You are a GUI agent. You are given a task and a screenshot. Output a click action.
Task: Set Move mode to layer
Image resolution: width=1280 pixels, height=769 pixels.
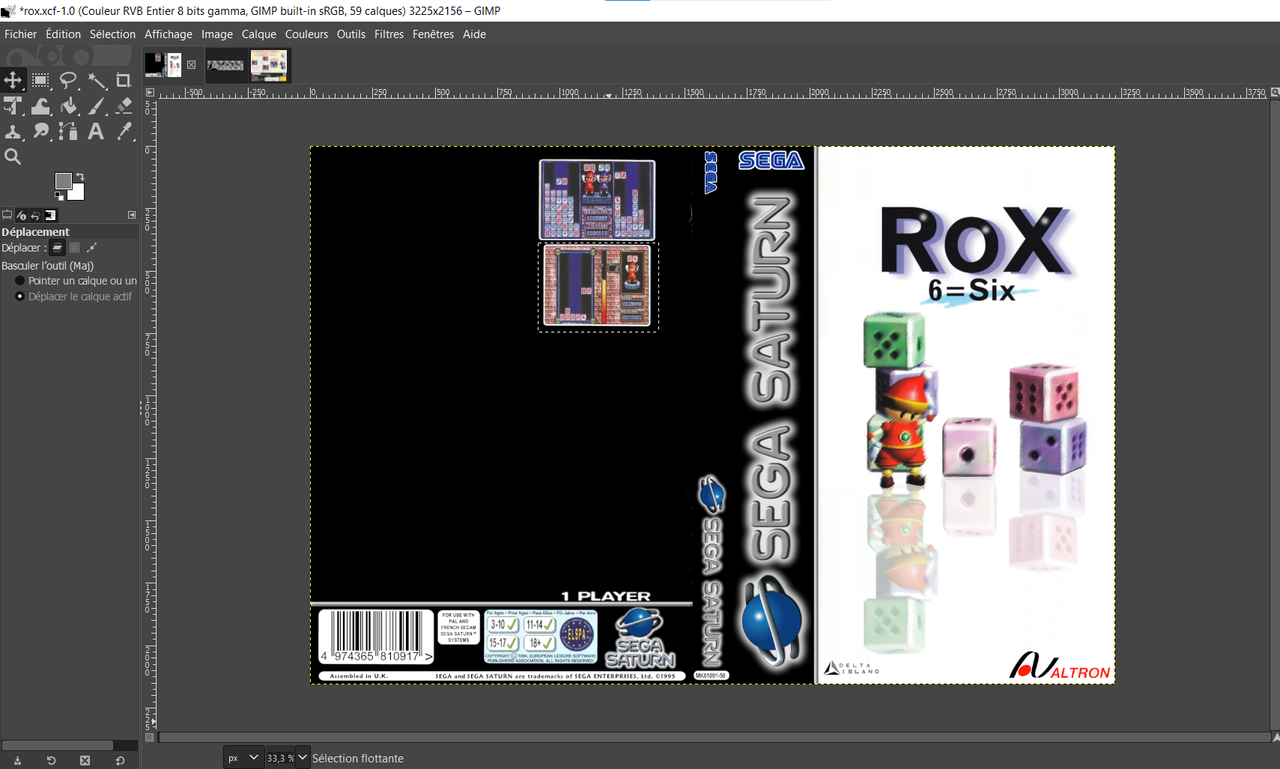pos(57,247)
